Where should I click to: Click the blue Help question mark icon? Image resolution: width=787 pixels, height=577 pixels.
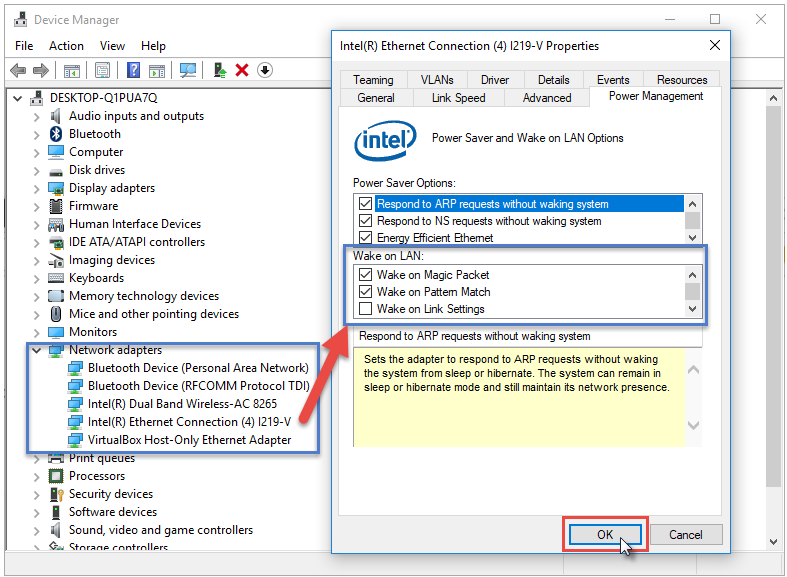(x=134, y=70)
